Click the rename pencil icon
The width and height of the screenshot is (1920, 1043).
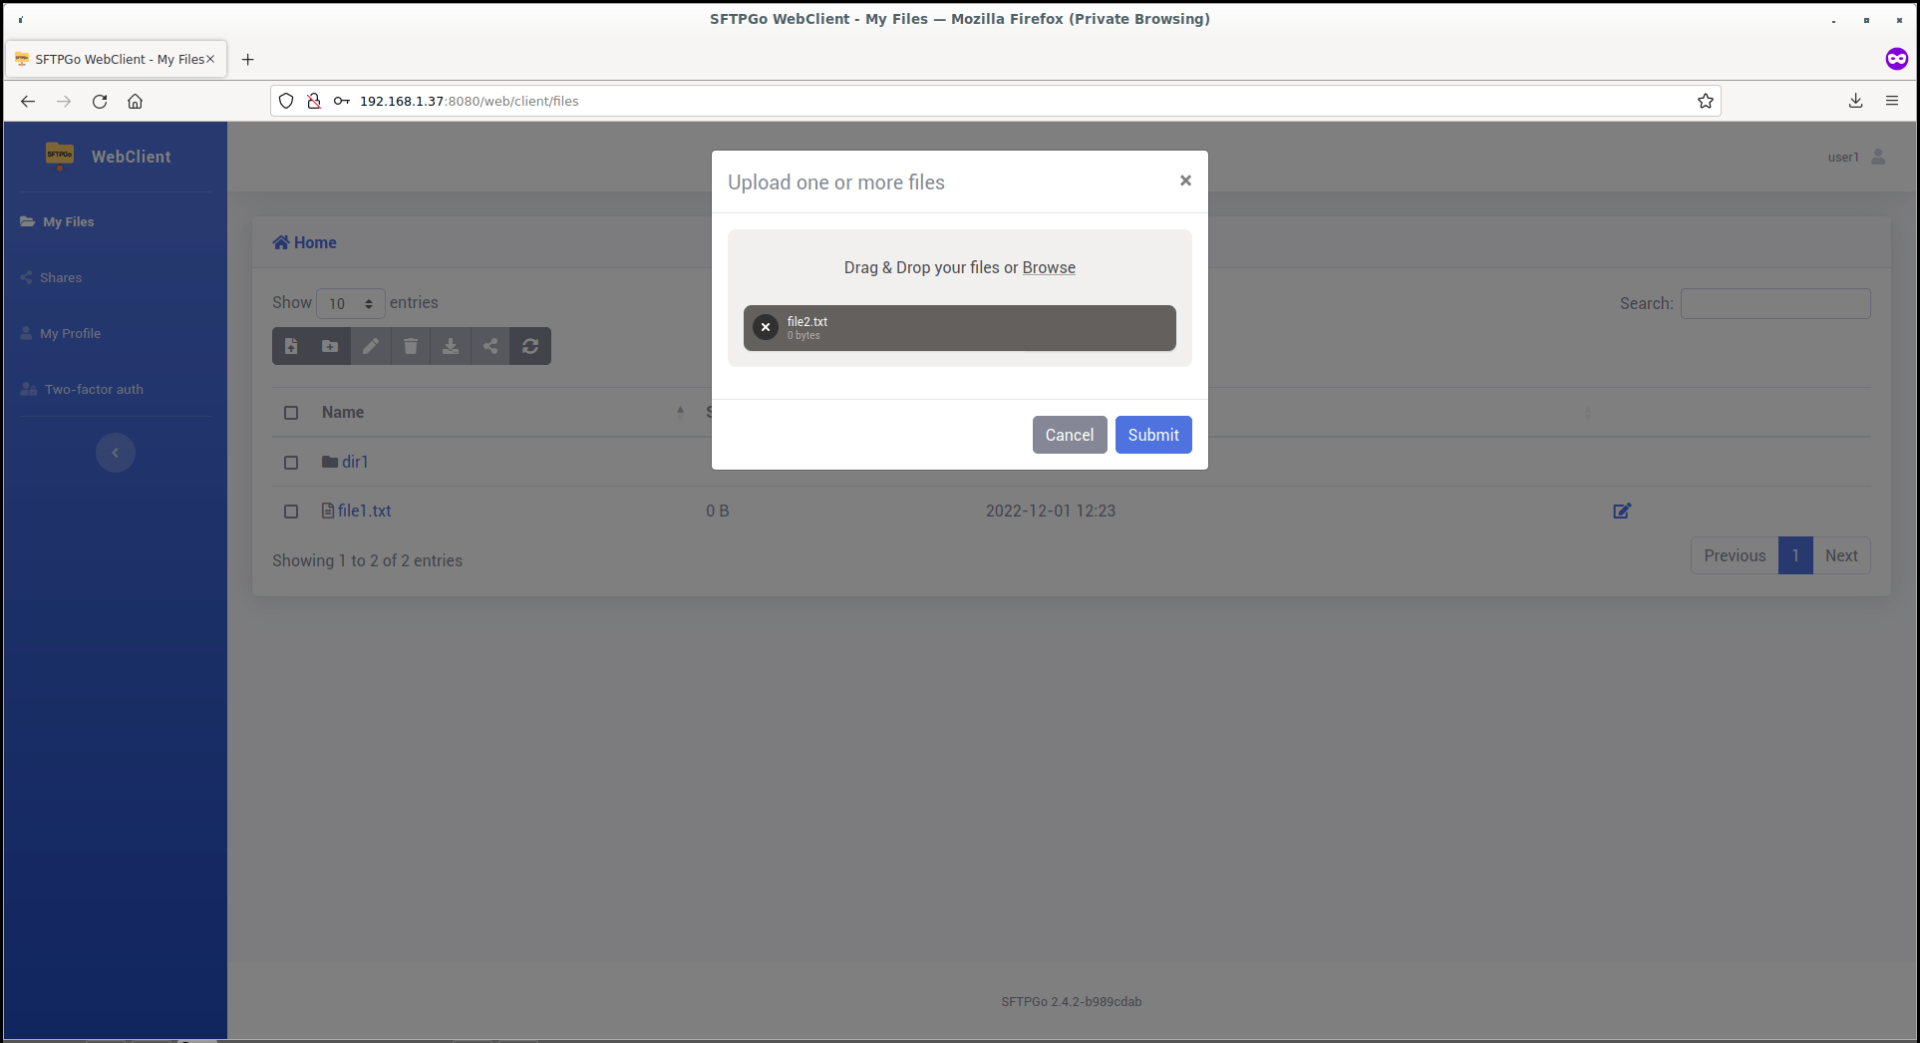pos(370,346)
